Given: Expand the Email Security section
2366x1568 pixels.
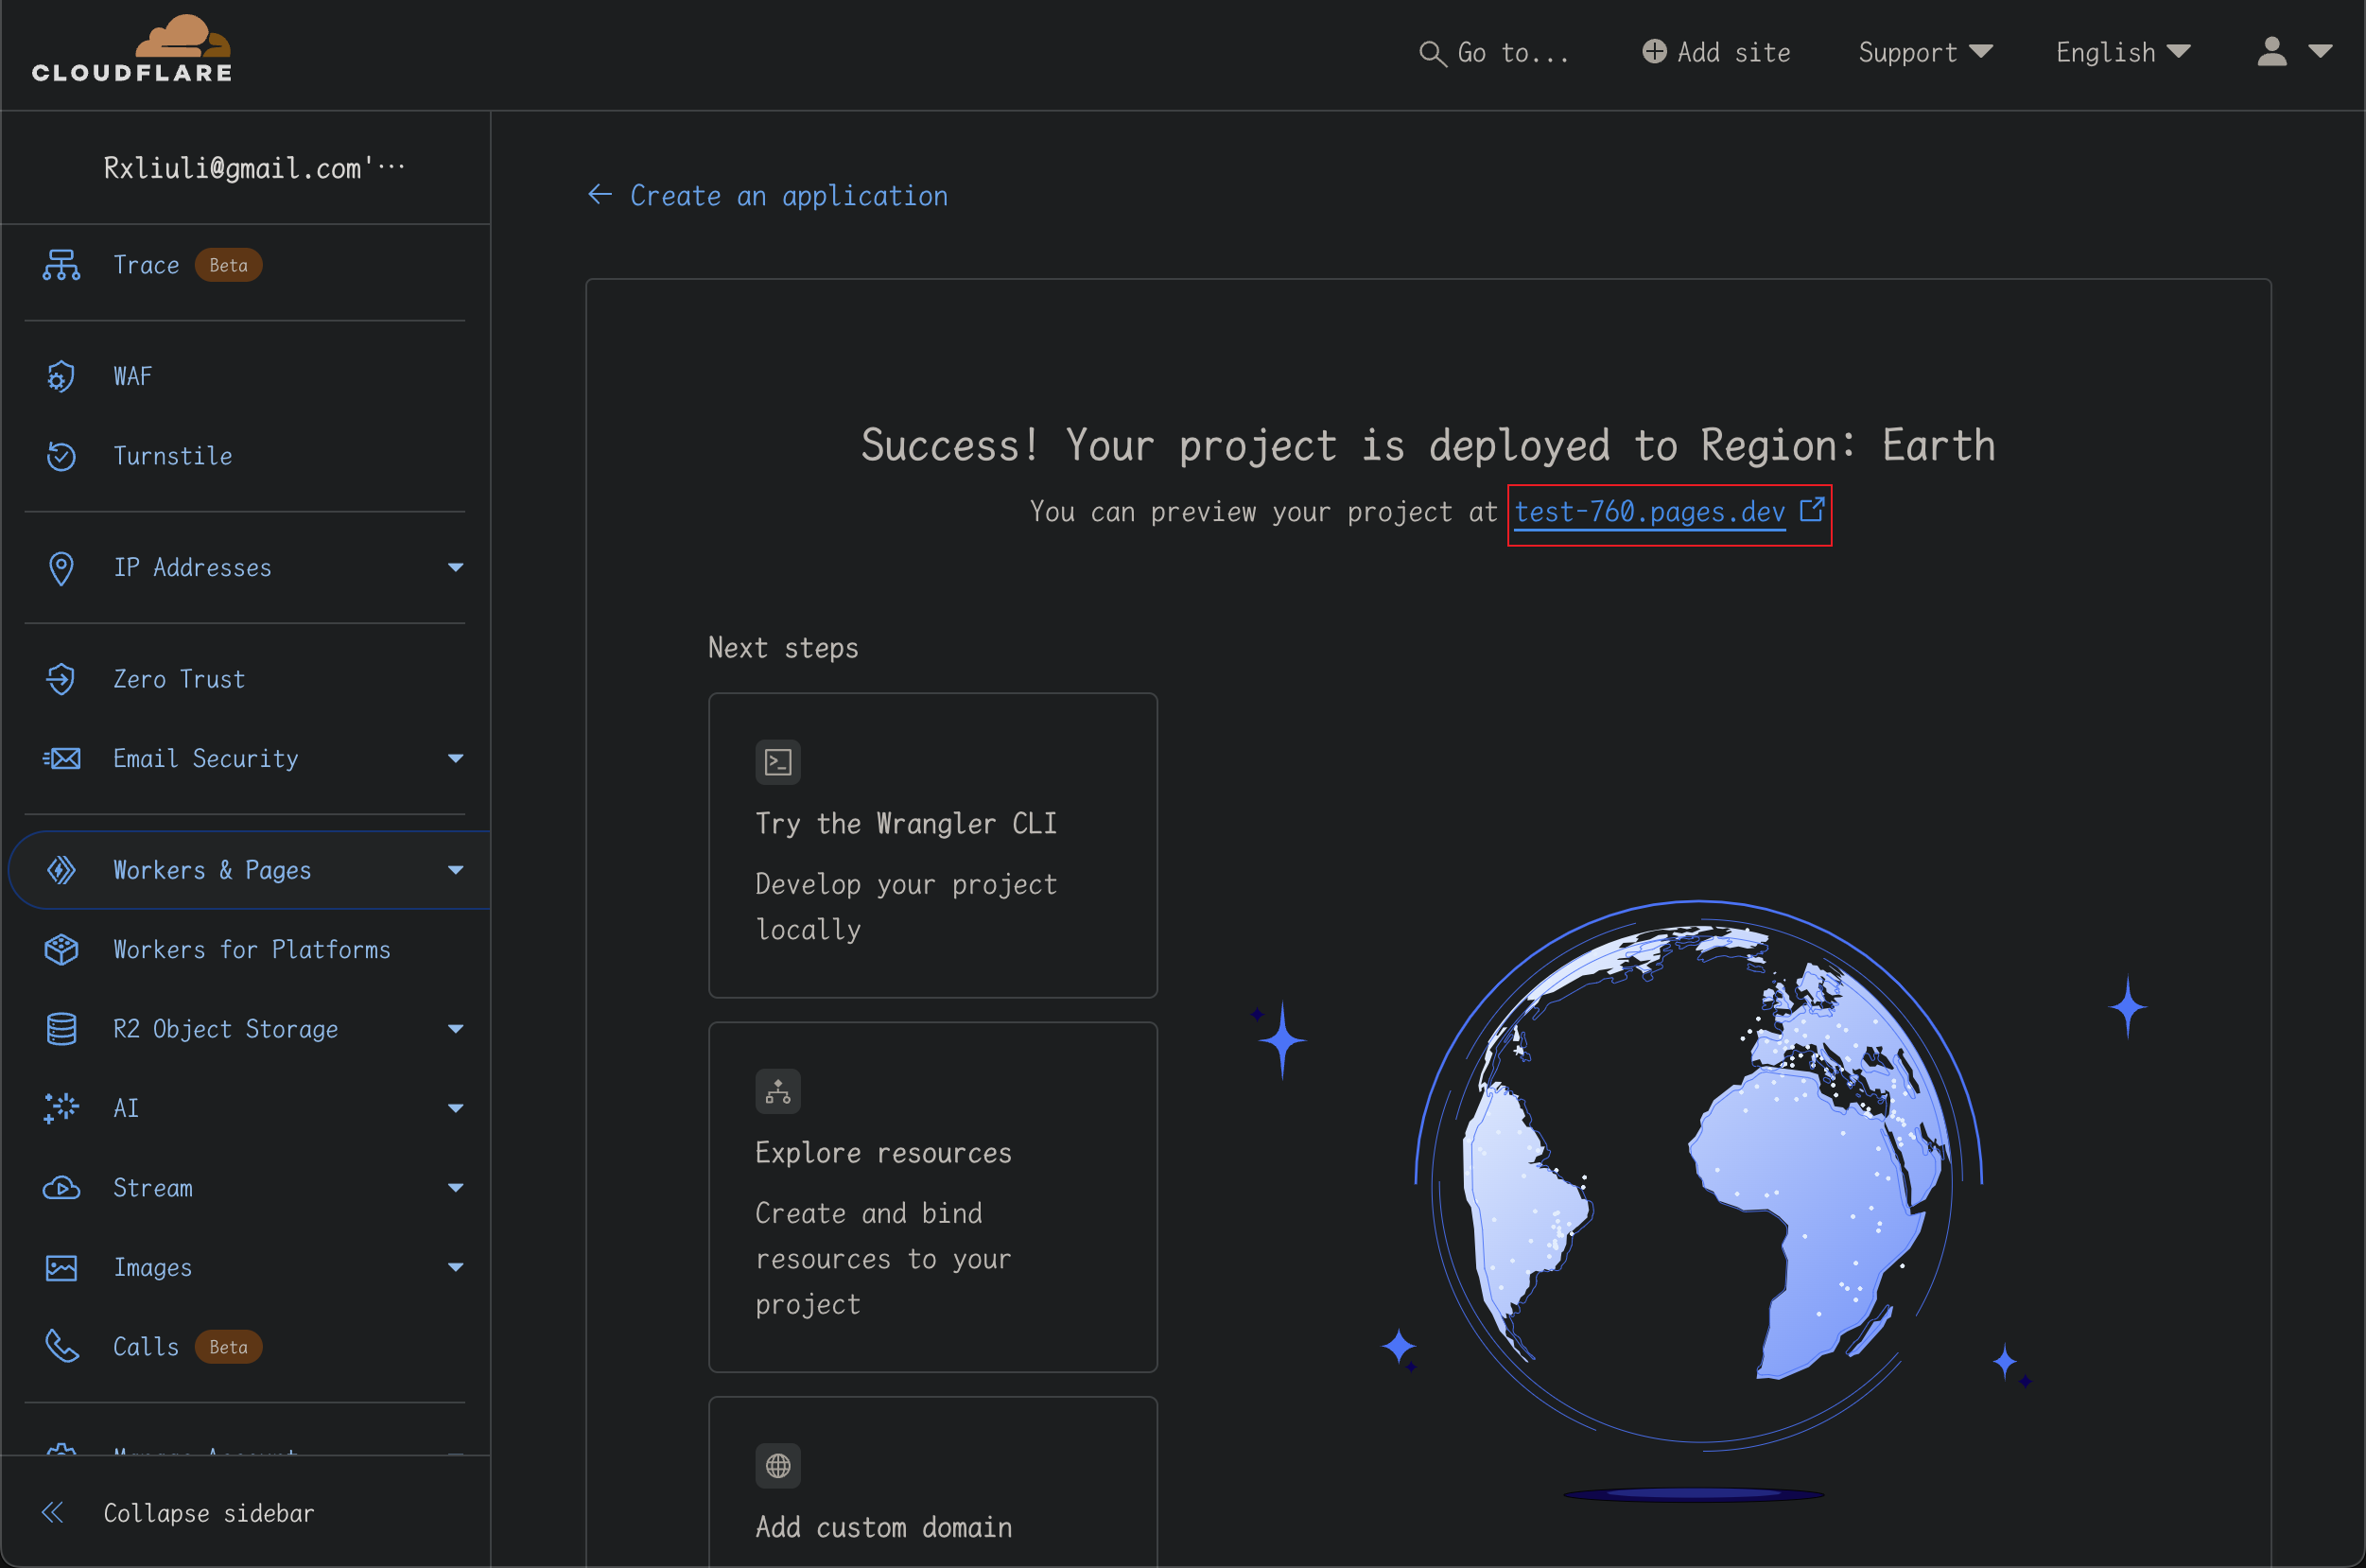Looking at the screenshot, I should click(x=455, y=758).
